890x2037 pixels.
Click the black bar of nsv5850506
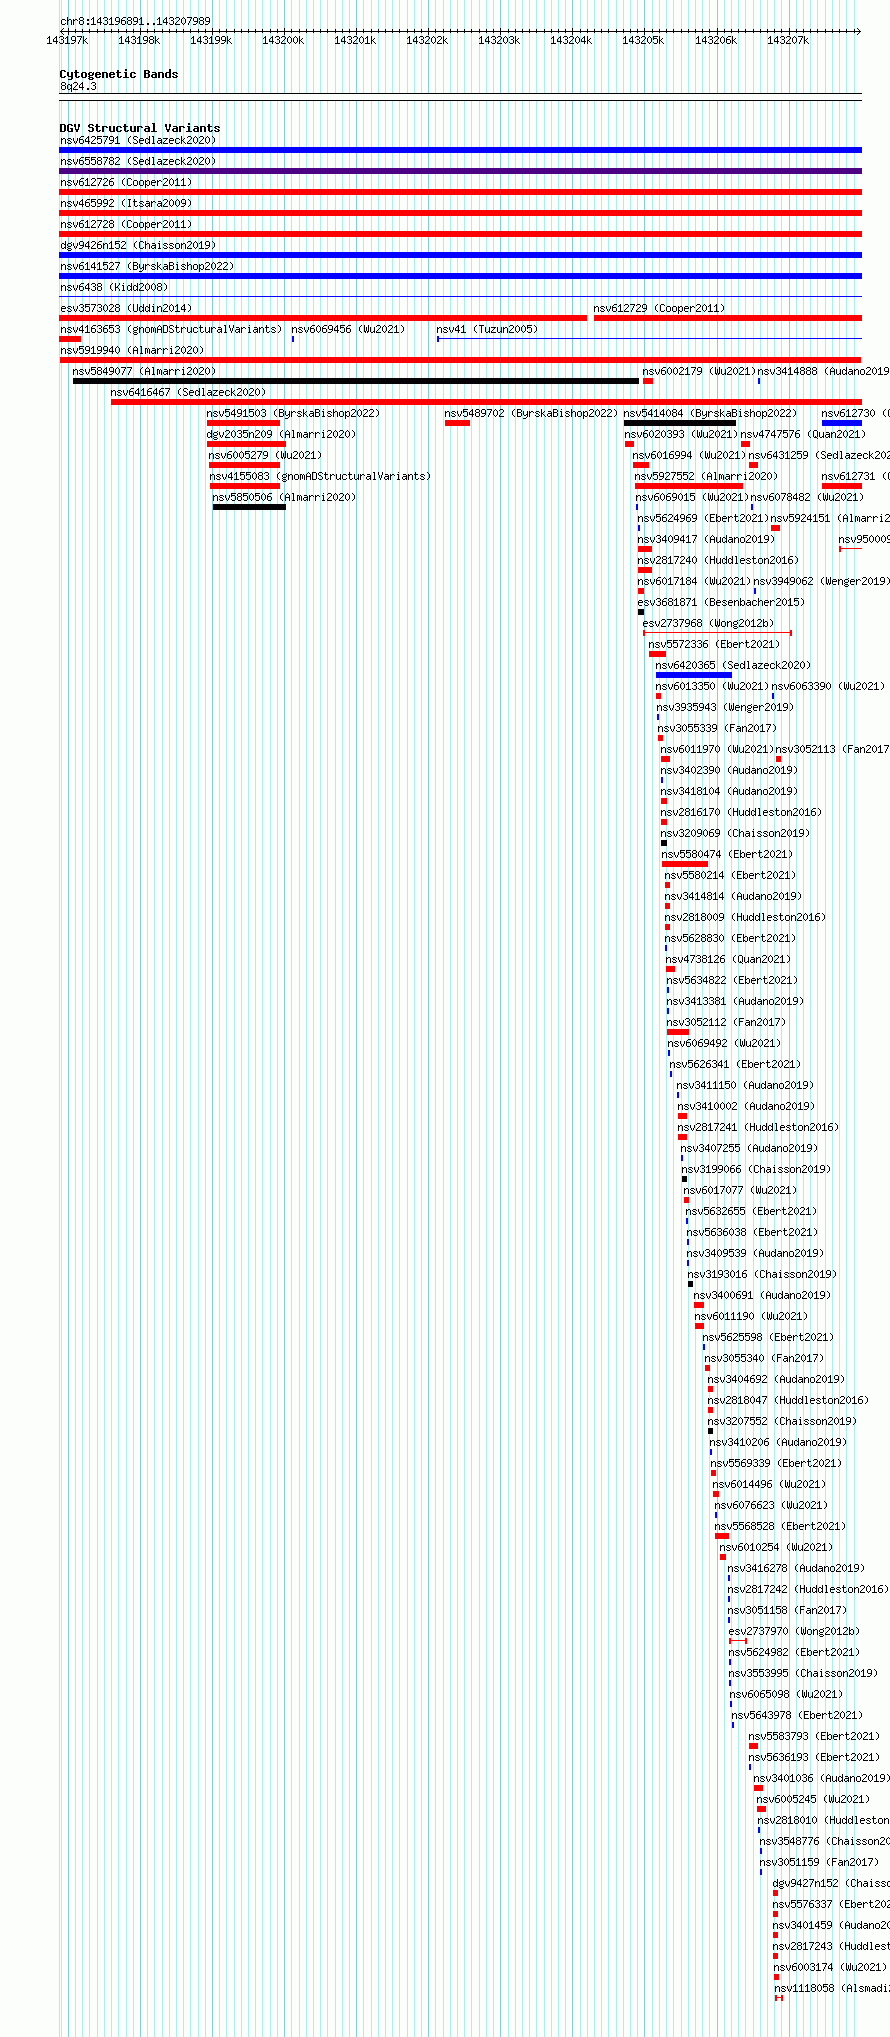click(x=249, y=507)
